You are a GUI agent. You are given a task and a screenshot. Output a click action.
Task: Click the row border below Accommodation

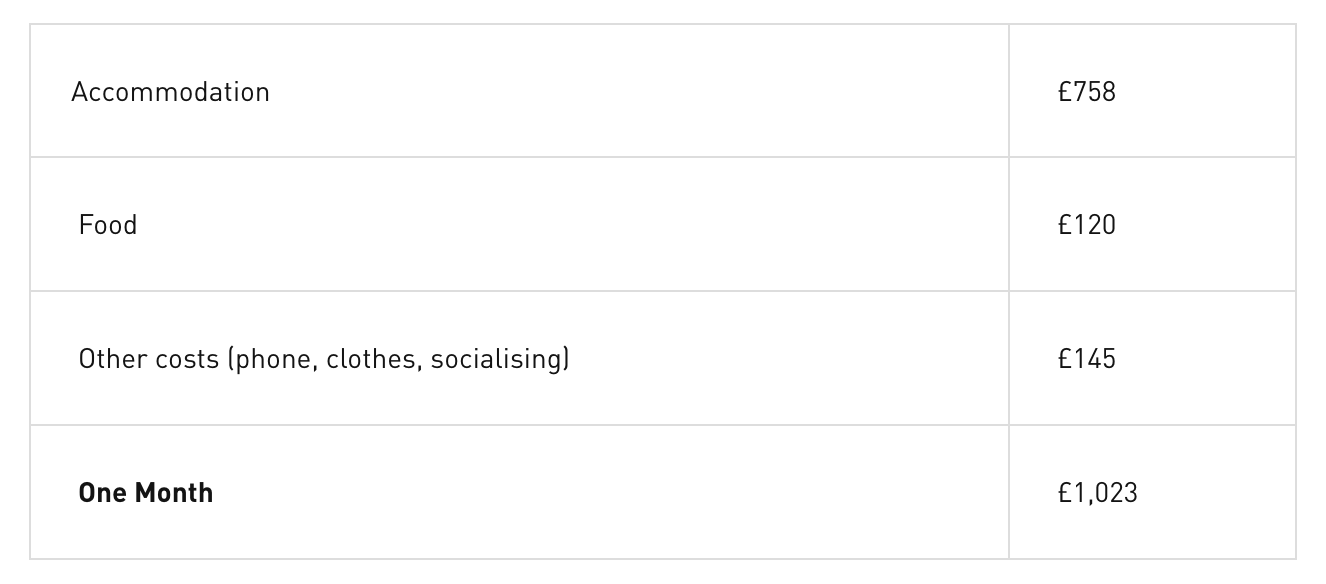tap(500, 157)
